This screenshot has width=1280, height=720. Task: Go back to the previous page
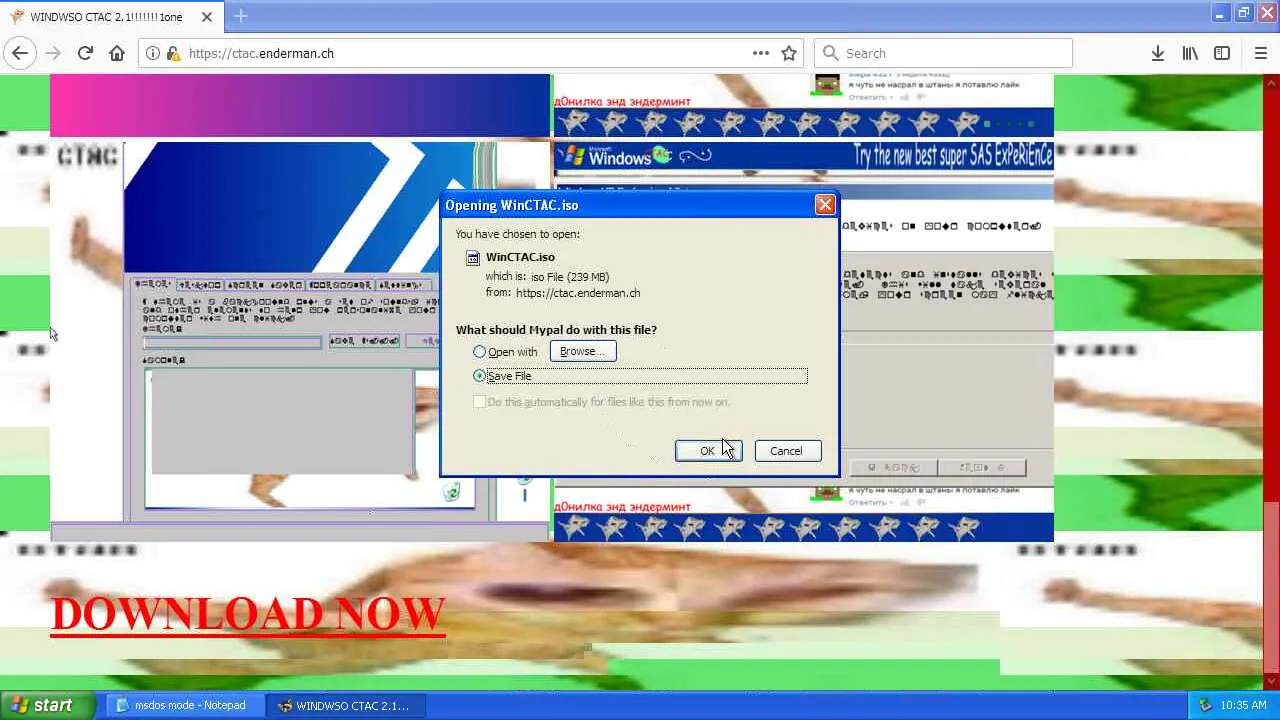click(20, 53)
